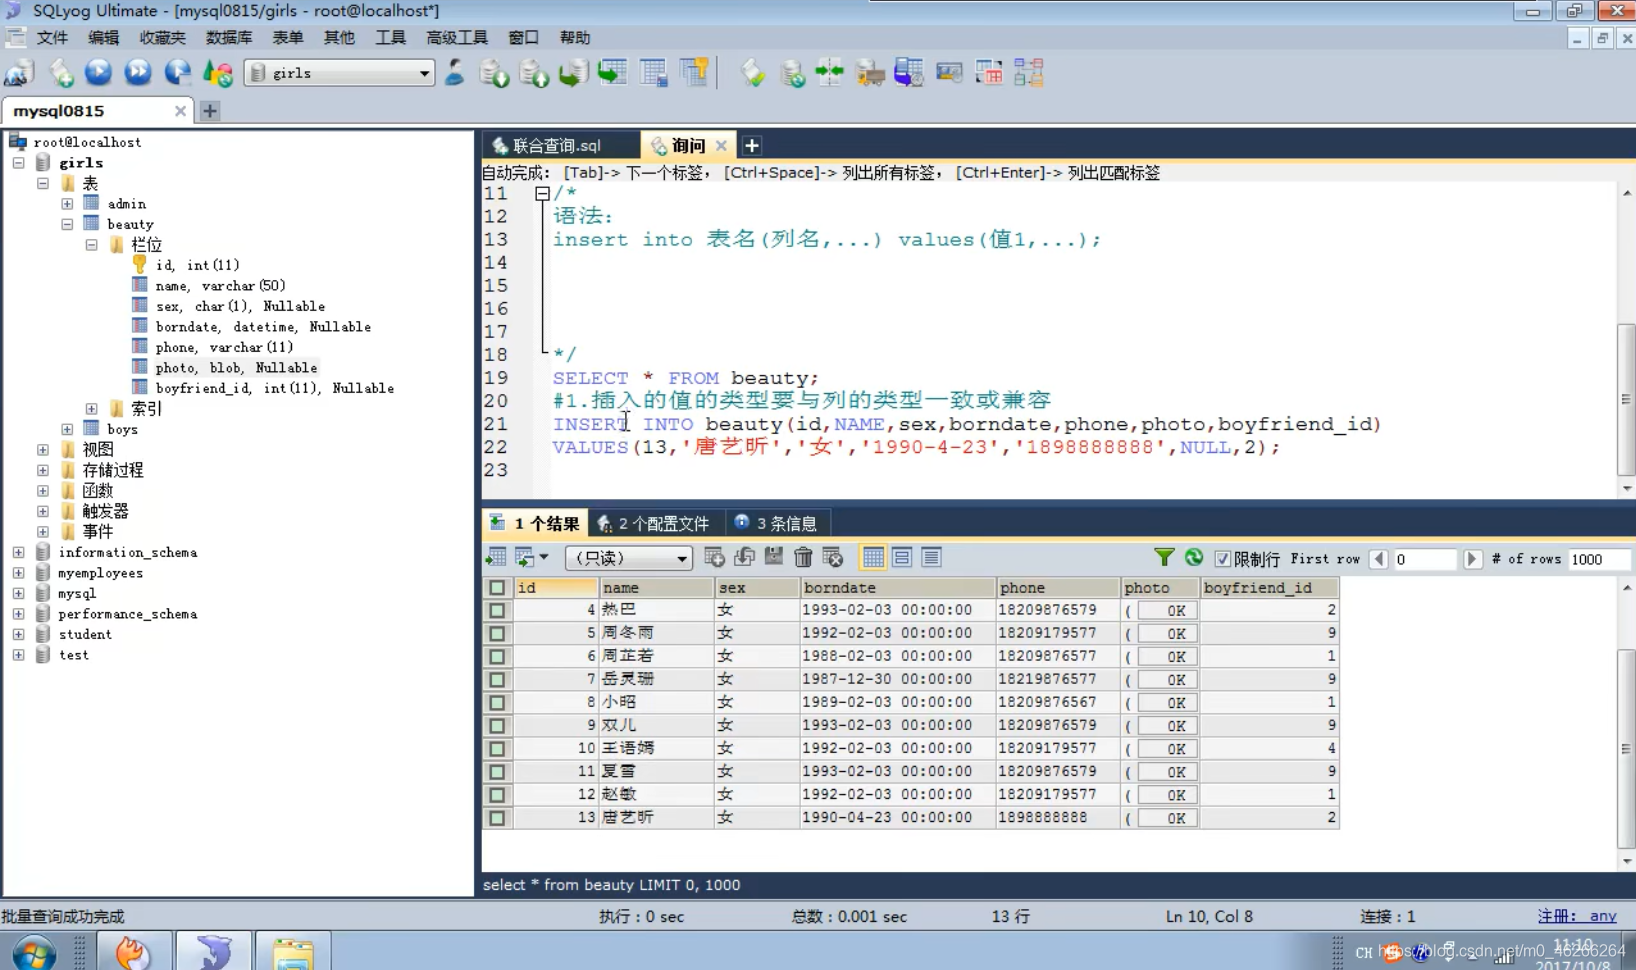
Task: Check the row checkbox for 岳灵珊
Action: [x=497, y=679]
